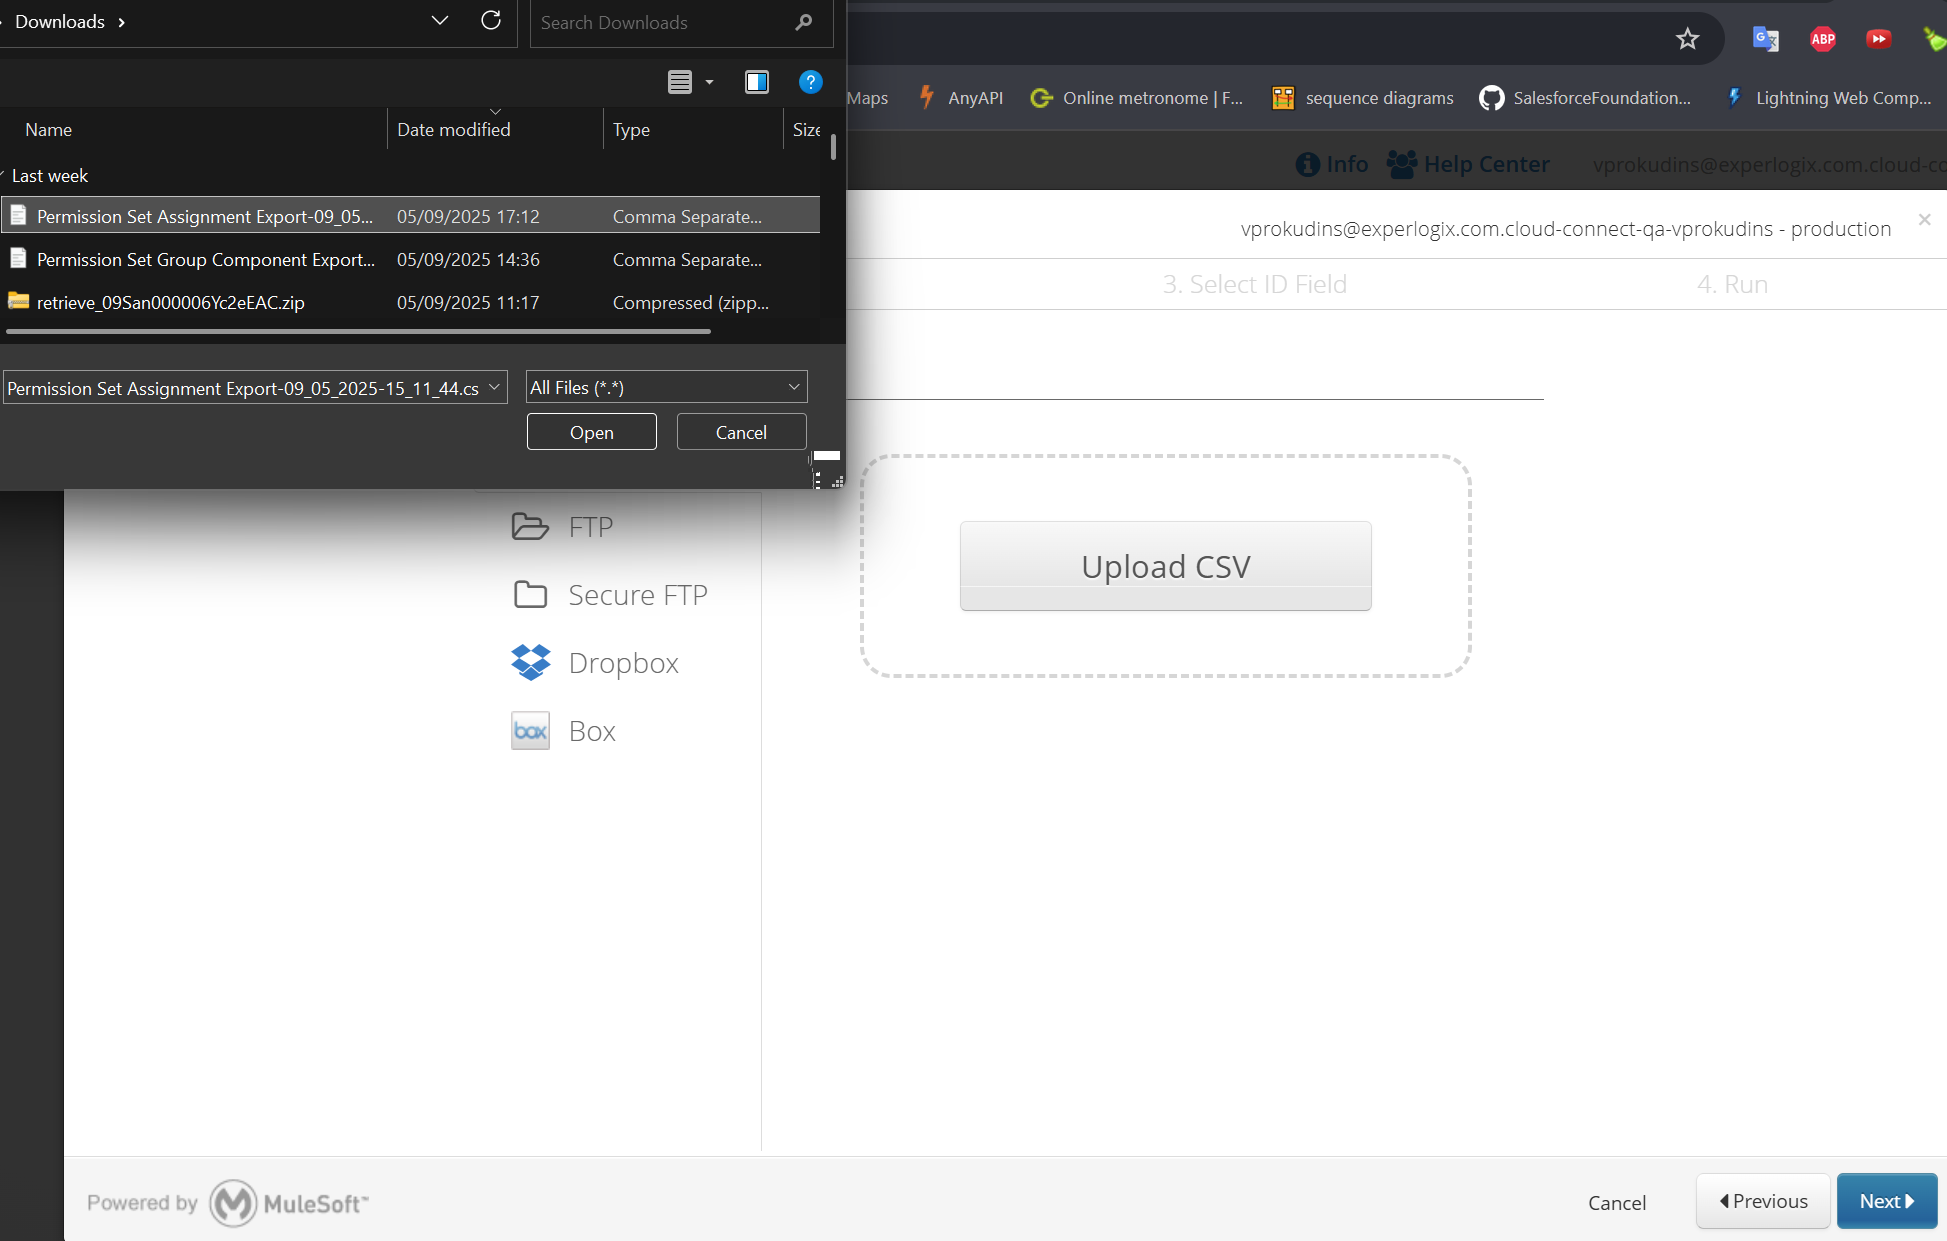Click Open in the file dialog

[x=592, y=432]
